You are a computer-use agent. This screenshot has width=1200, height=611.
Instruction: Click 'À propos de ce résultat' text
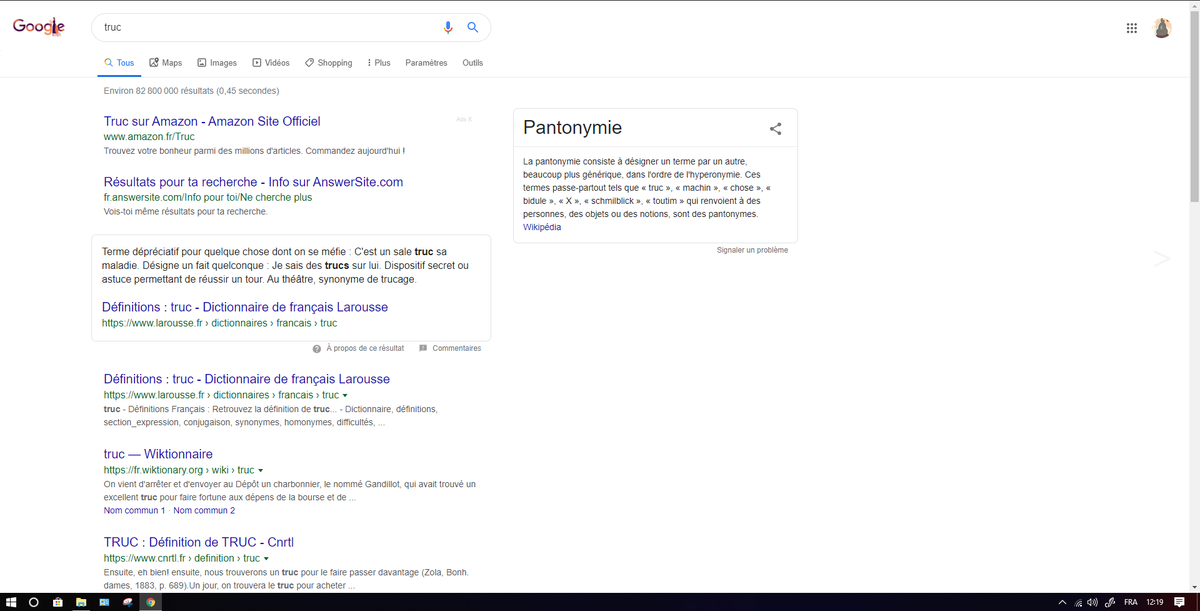(365, 348)
